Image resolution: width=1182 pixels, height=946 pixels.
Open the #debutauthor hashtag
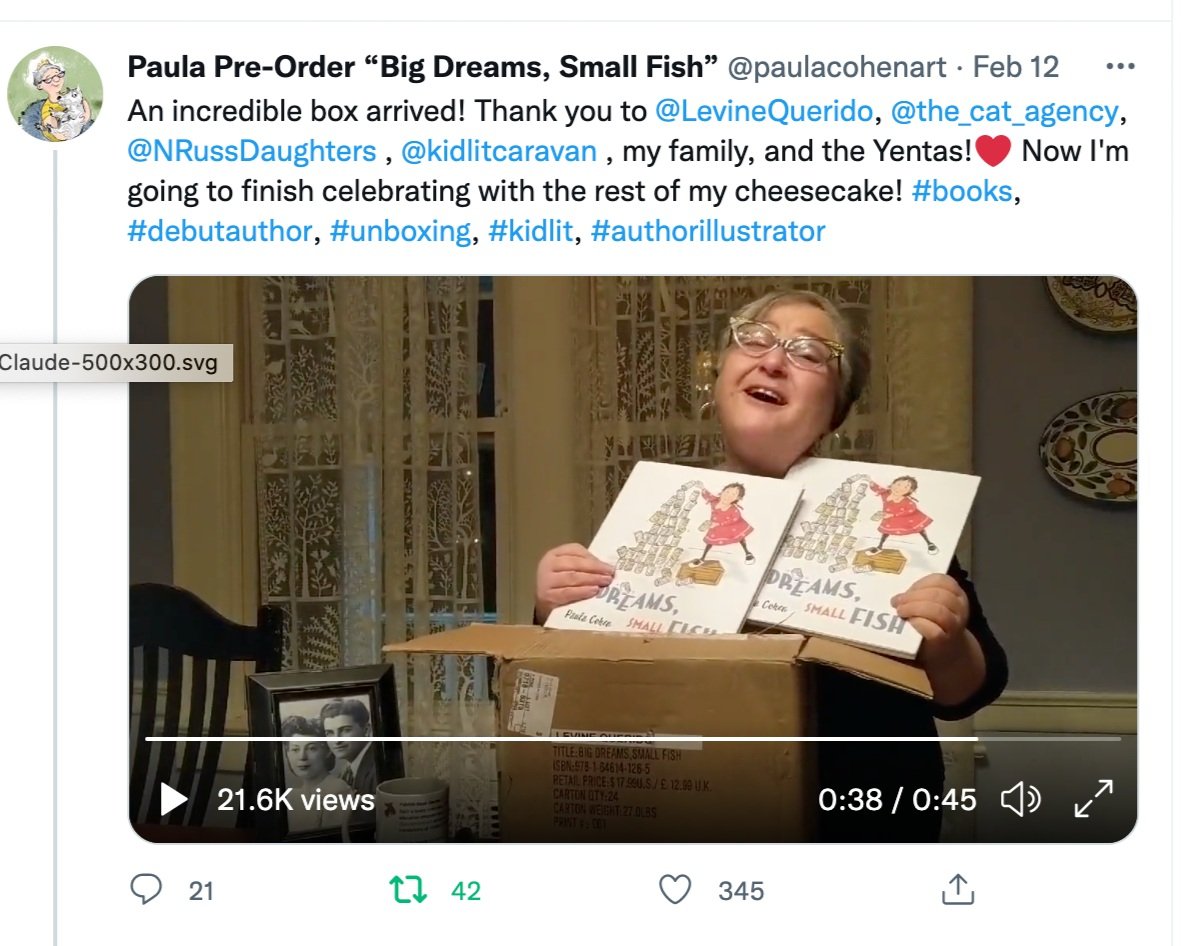click(x=219, y=231)
